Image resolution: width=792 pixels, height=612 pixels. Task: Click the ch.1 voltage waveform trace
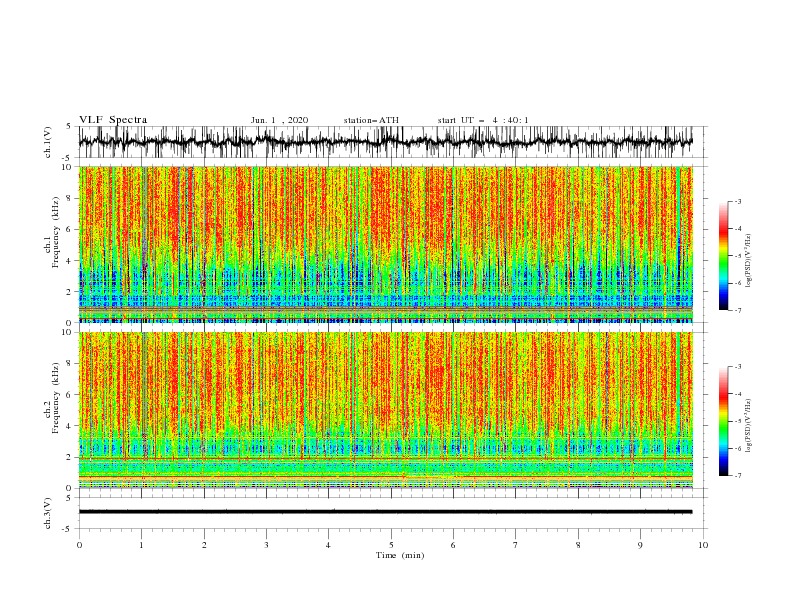[x=385, y=141]
